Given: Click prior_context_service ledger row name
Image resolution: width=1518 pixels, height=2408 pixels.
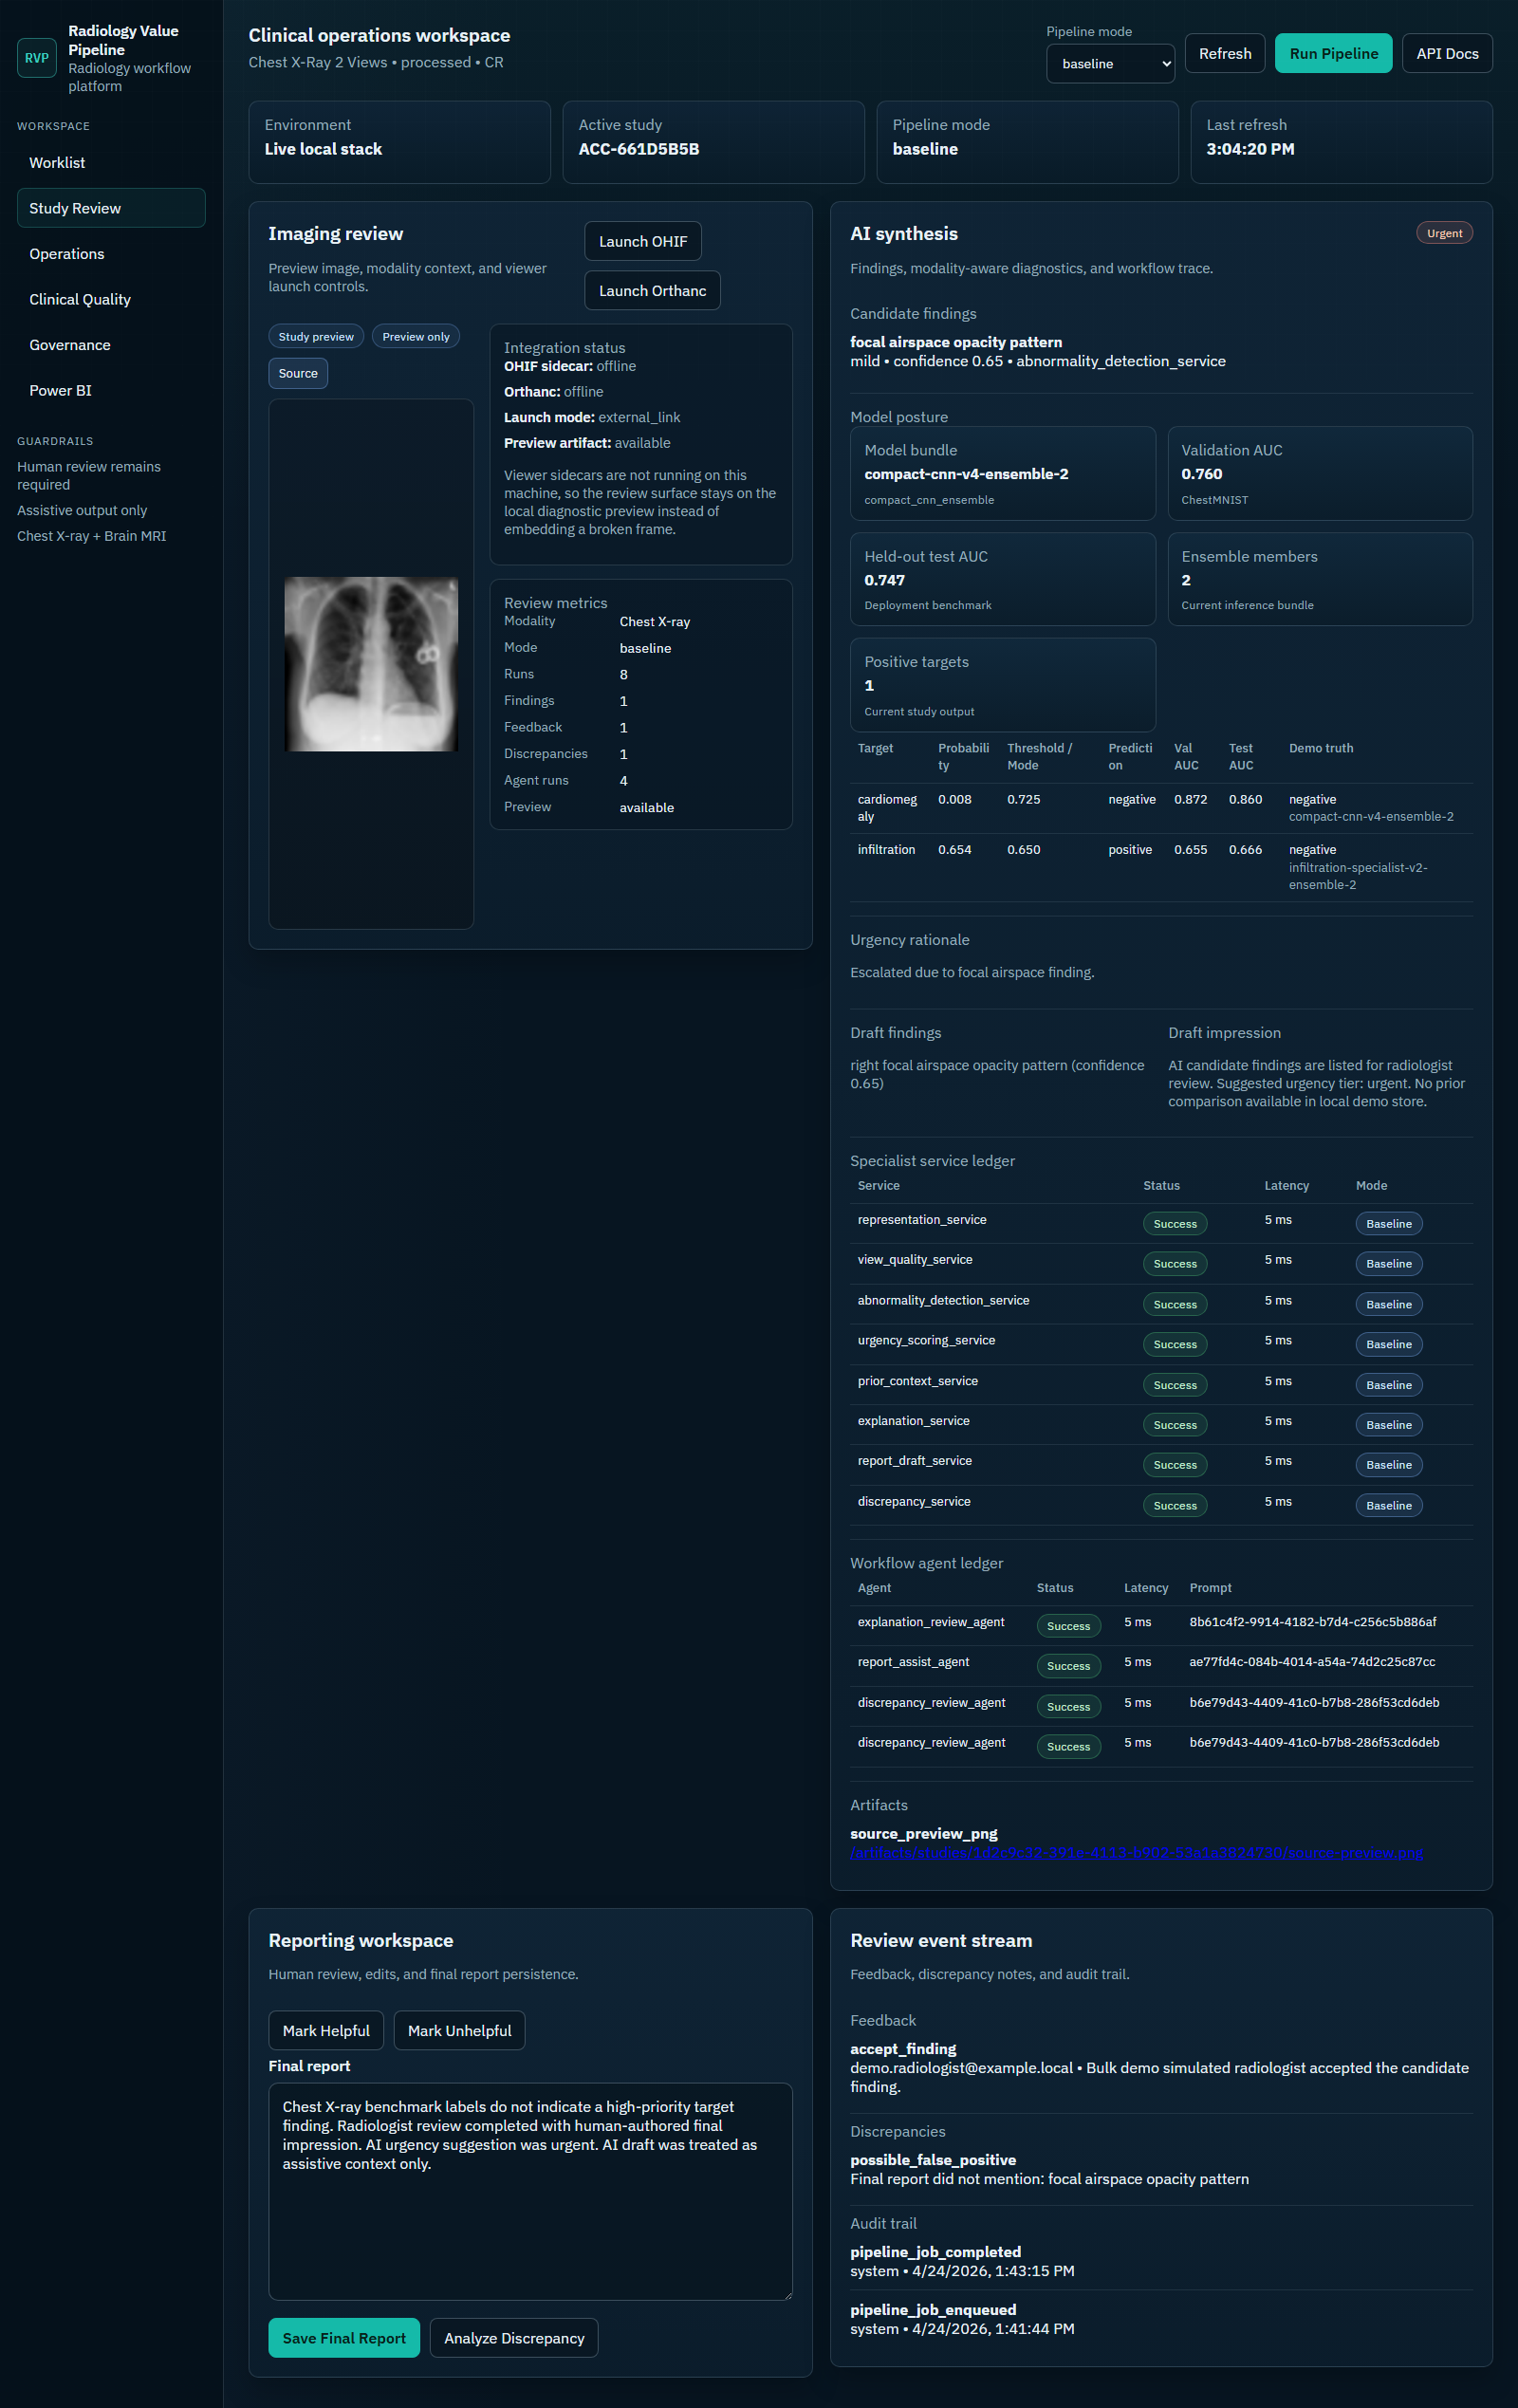Looking at the screenshot, I should [917, 1381].
